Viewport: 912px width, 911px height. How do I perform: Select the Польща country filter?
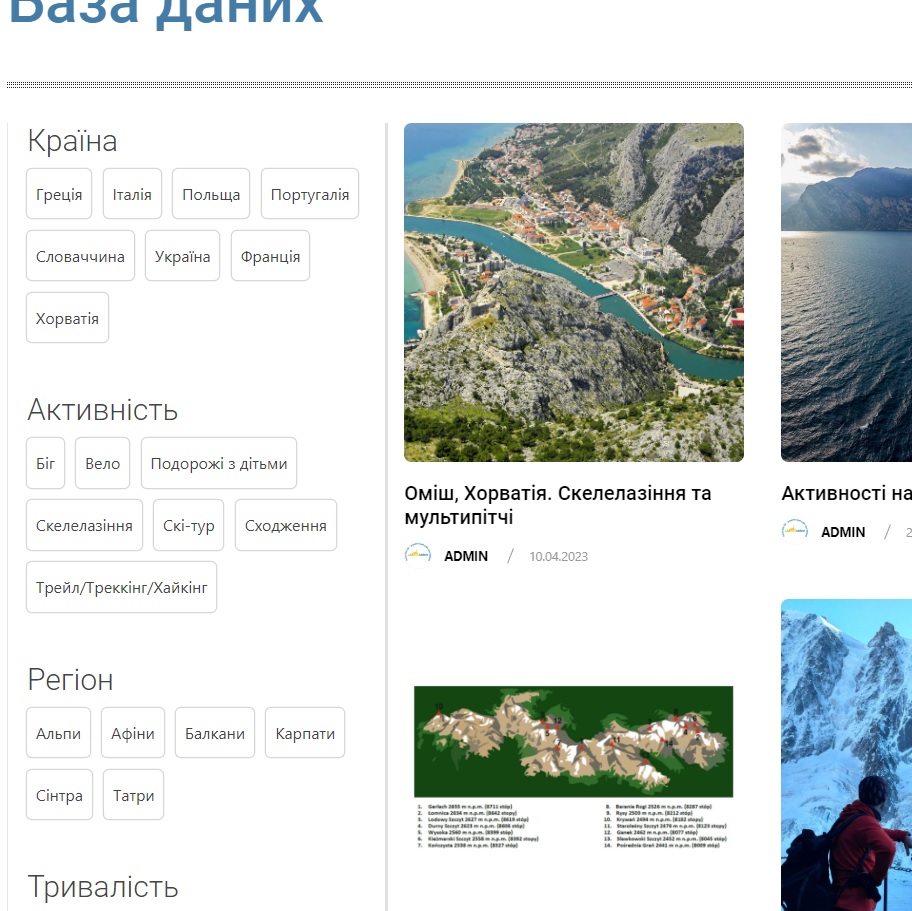click(210, 193)
